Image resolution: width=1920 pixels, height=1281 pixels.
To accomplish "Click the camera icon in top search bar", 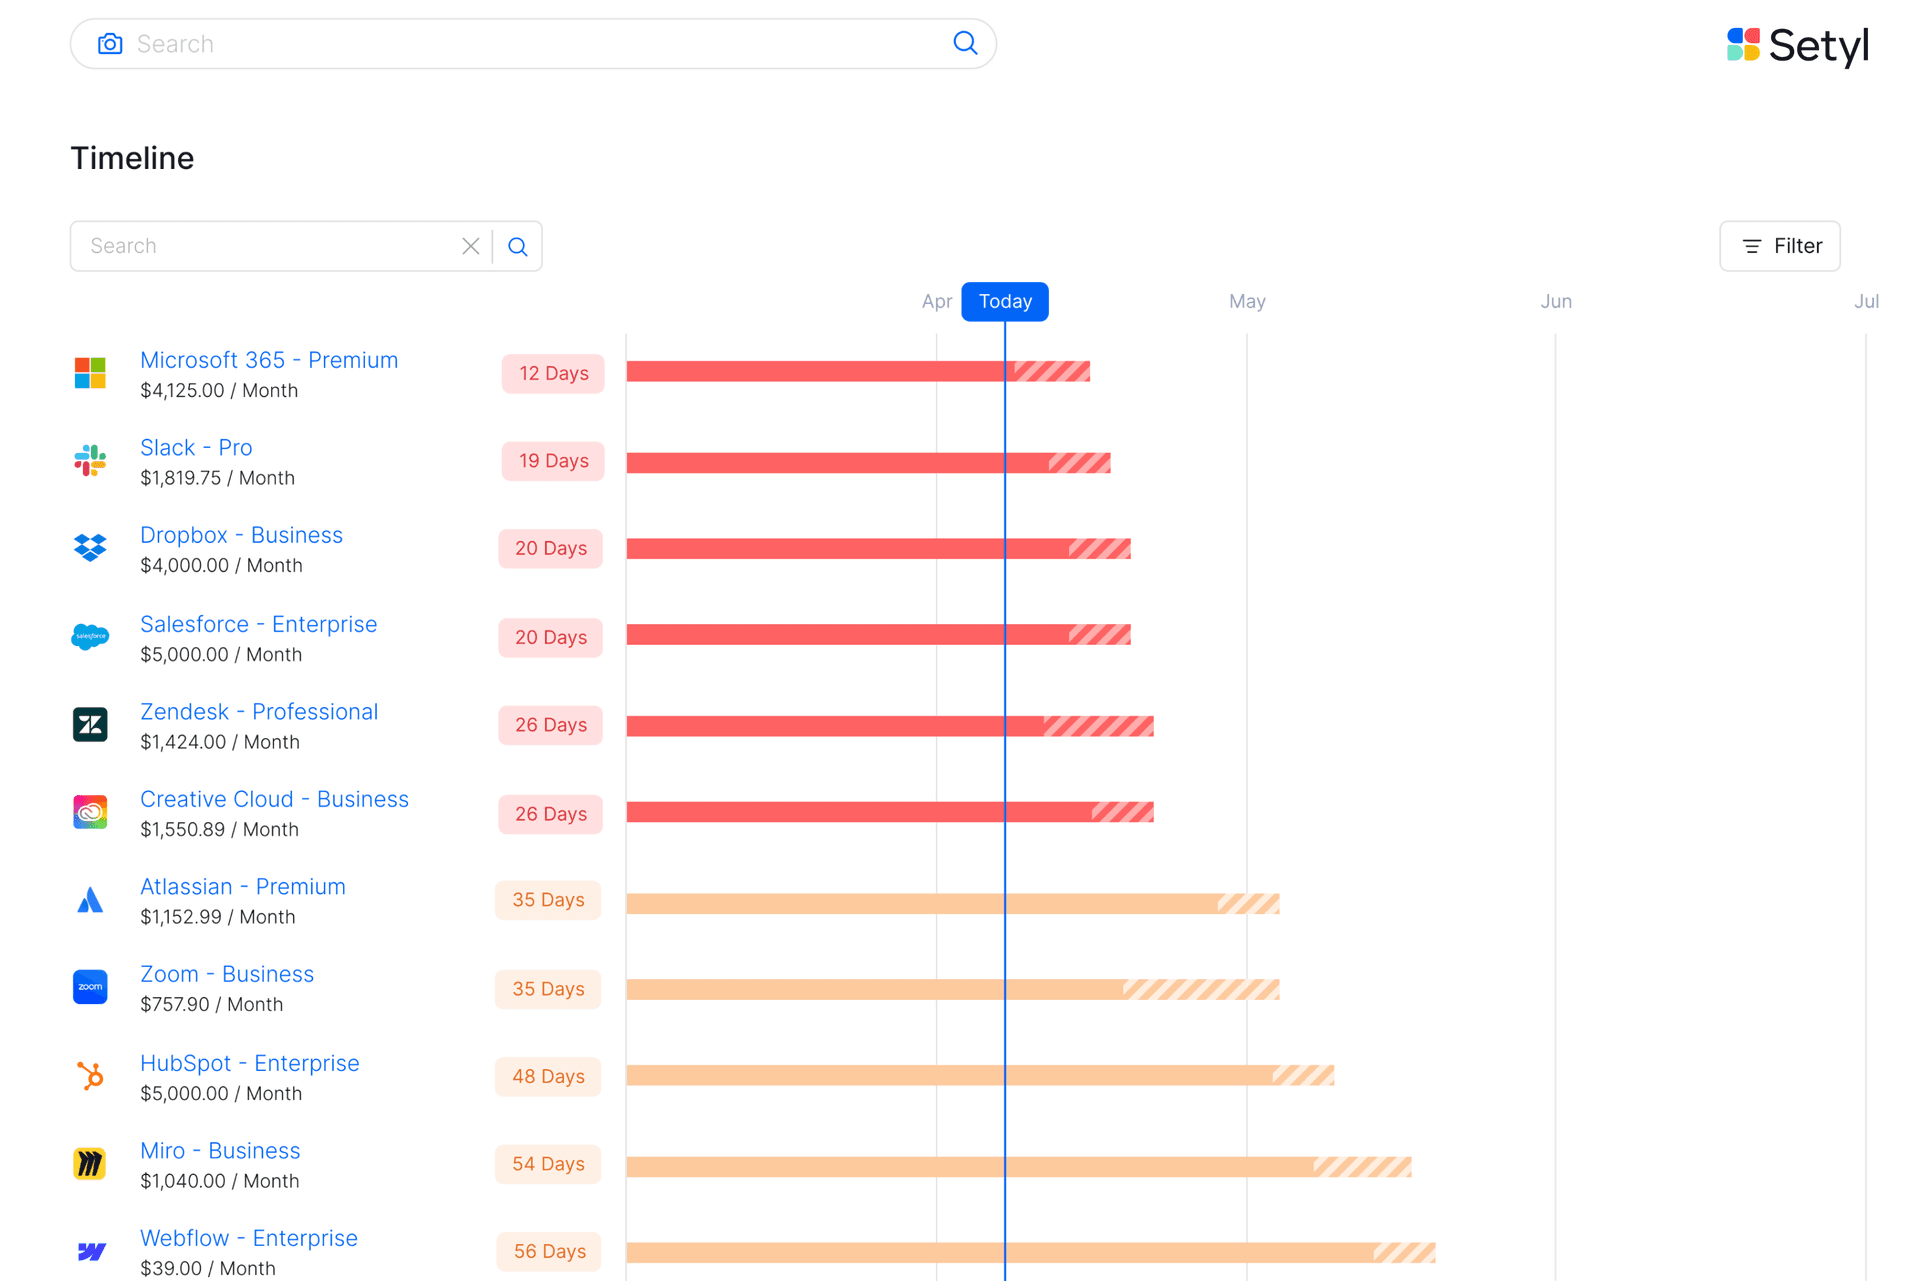I will tap(110, 44).
